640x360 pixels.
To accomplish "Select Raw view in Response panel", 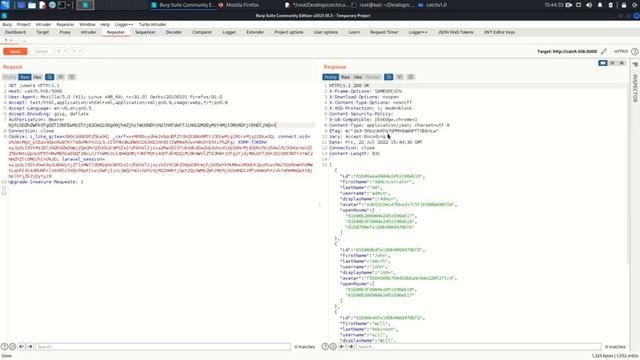I will click(346, 77).
